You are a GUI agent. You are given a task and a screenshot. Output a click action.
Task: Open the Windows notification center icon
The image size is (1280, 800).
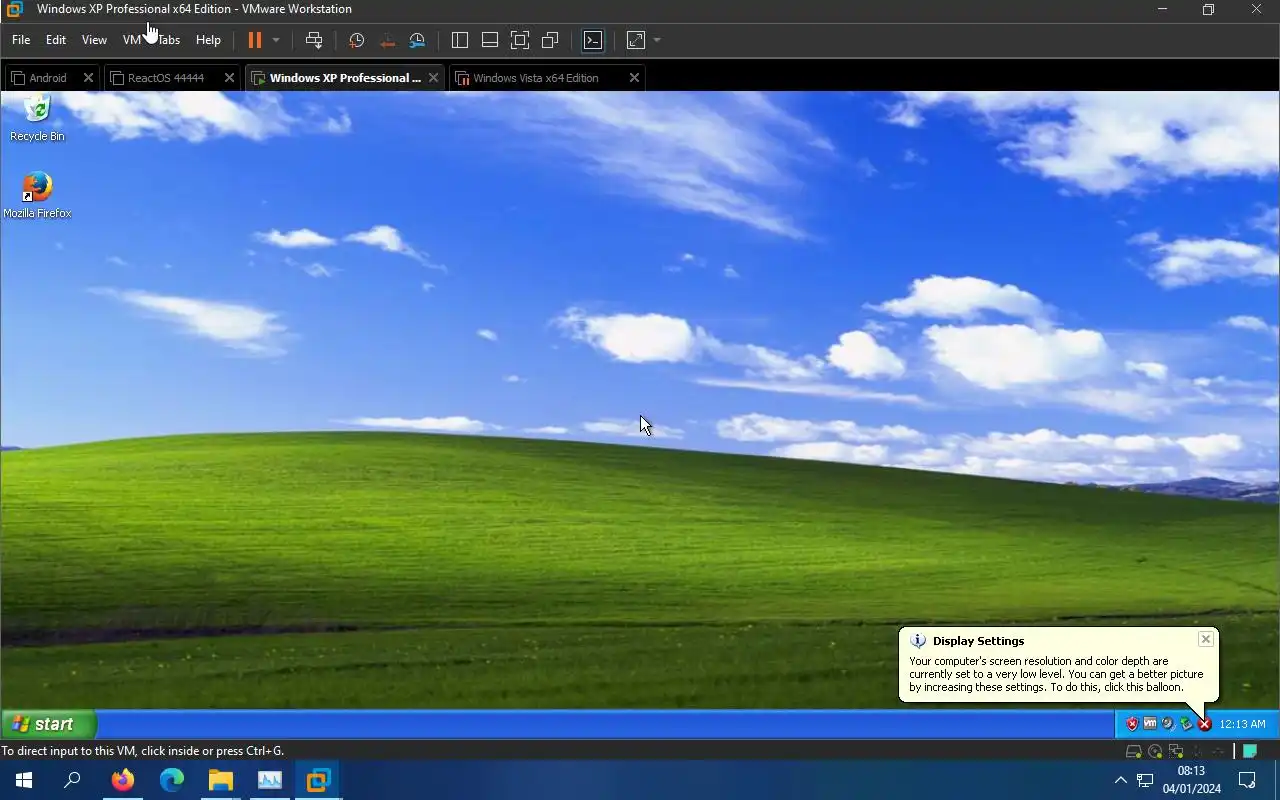pyautogui.click(x=1247, y=780)
